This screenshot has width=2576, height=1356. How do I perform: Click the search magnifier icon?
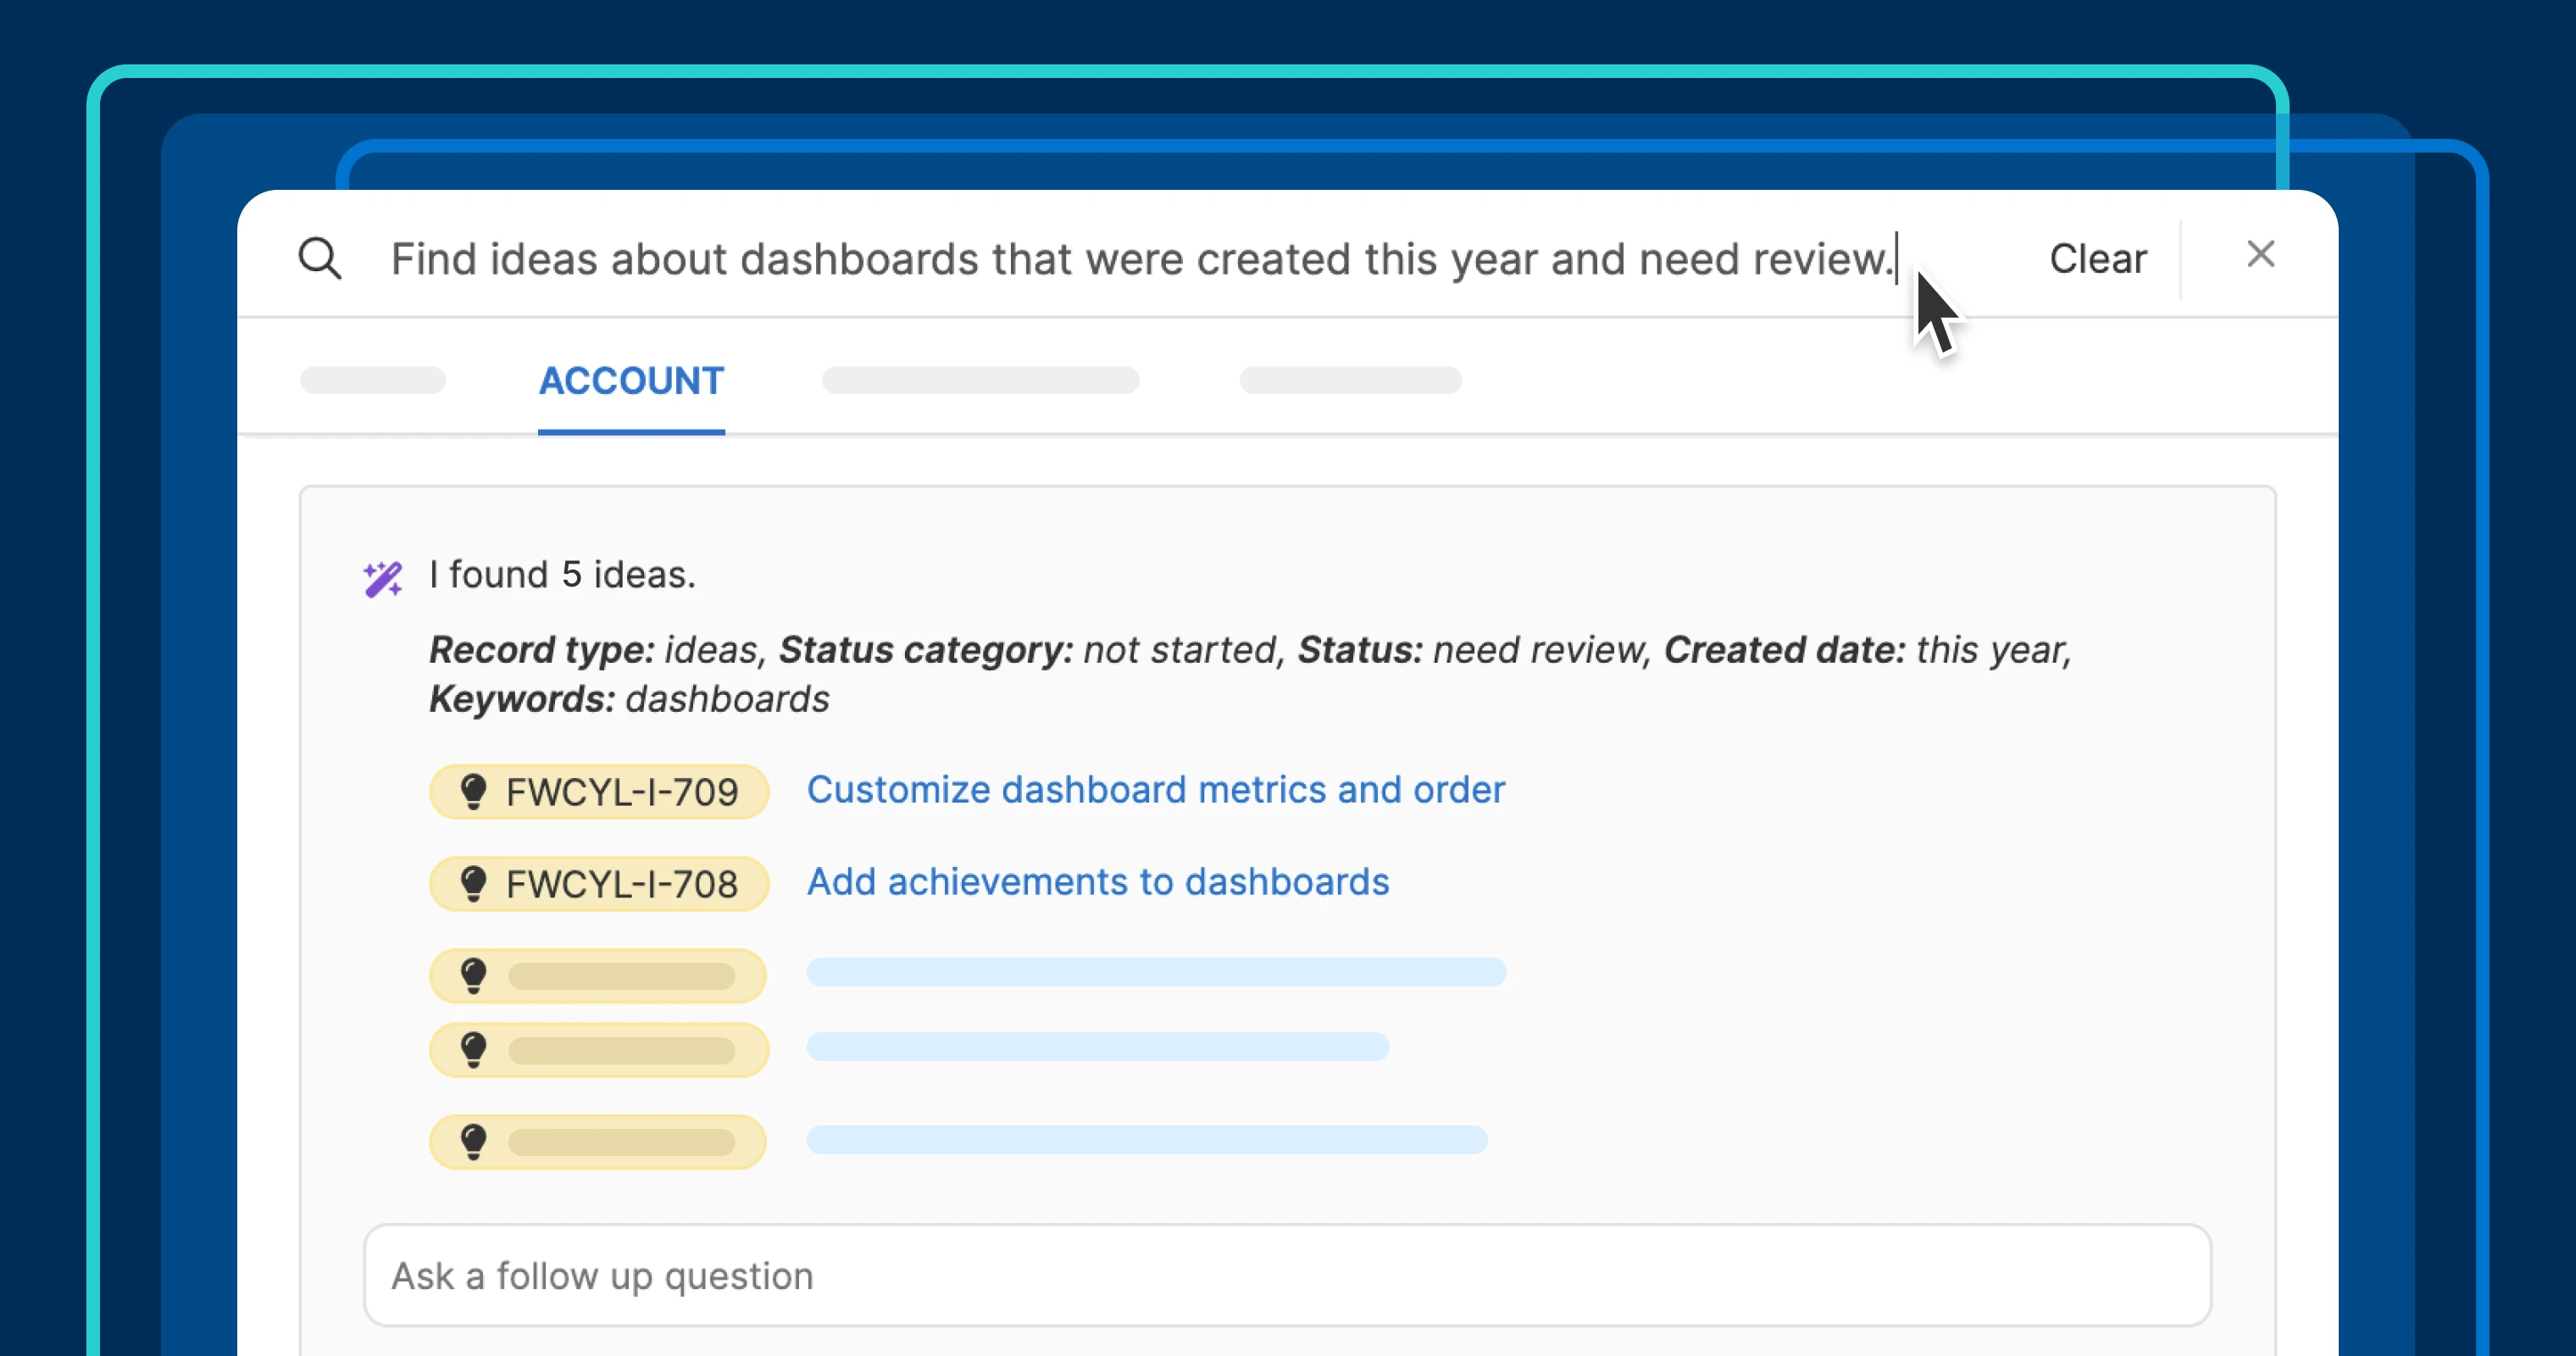tap(320, 259)
